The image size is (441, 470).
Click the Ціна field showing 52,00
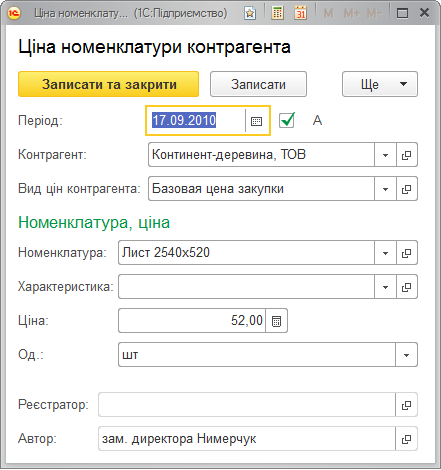192,321
